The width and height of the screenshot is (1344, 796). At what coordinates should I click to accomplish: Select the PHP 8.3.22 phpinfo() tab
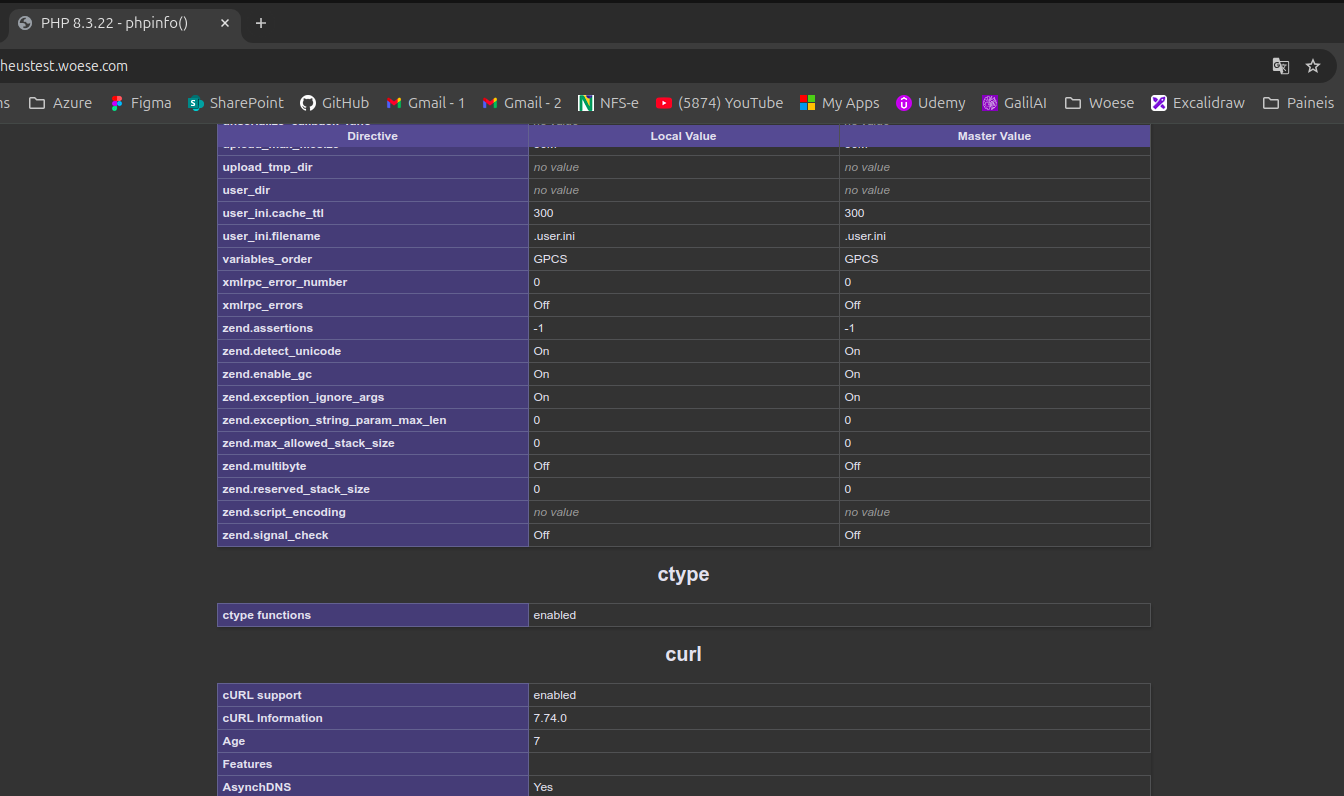click(115, 23)
